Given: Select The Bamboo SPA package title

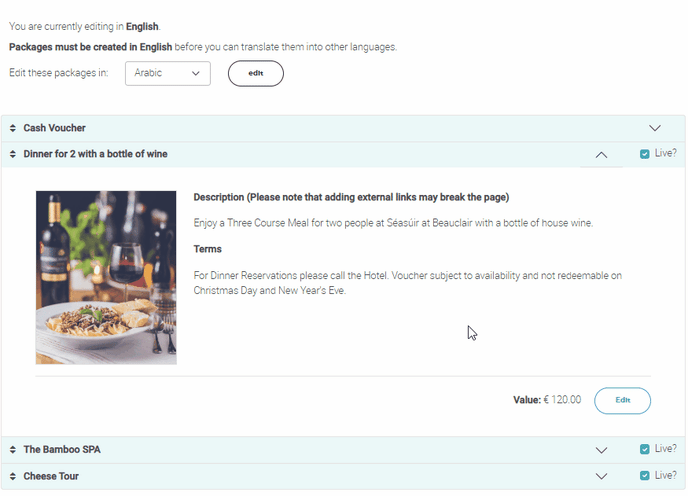Looking at the screenshot, I should pyautogui.click(x=62, y=450).
